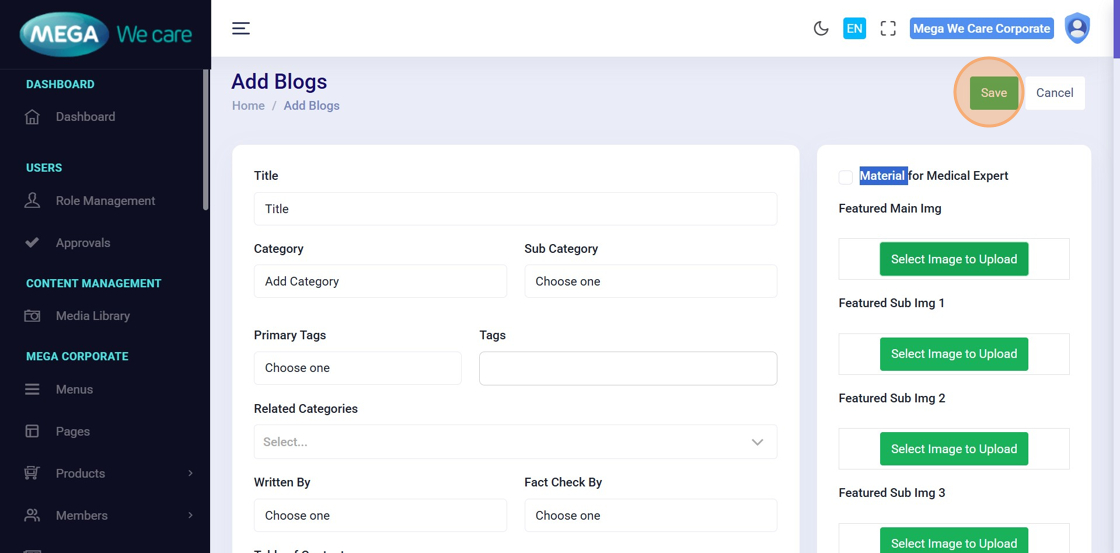
Task: Click the Products cart icon
Action: [x=32, y=474]
